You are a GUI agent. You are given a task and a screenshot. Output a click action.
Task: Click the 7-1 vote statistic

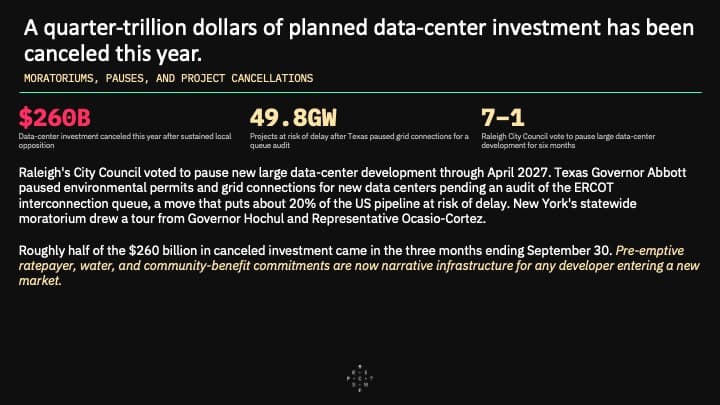(502, 118)
